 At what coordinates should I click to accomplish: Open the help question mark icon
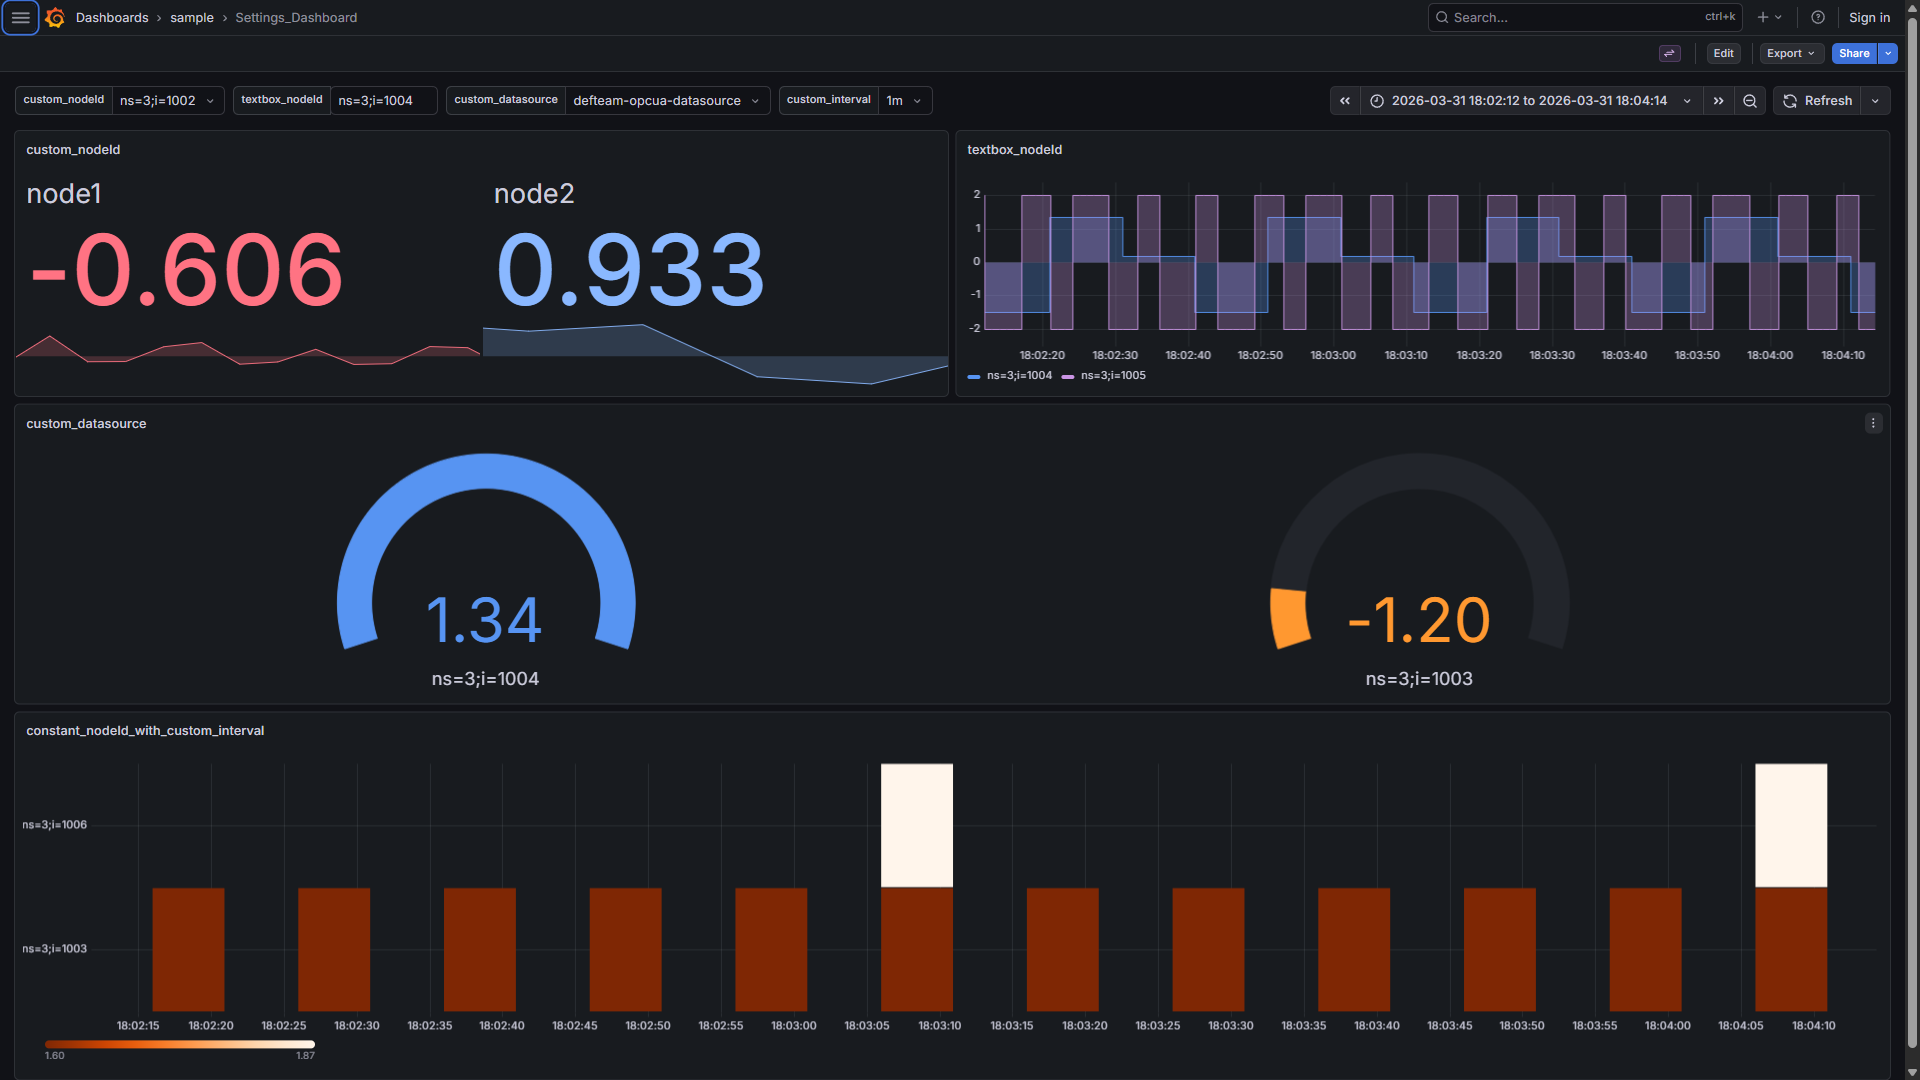[1818, 17]
